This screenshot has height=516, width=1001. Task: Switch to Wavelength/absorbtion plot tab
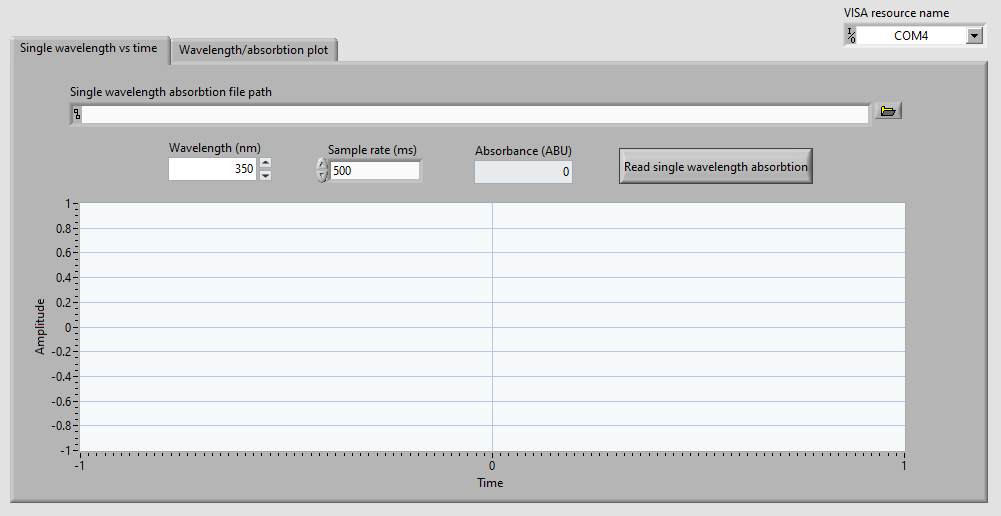[x=253, y=50]
